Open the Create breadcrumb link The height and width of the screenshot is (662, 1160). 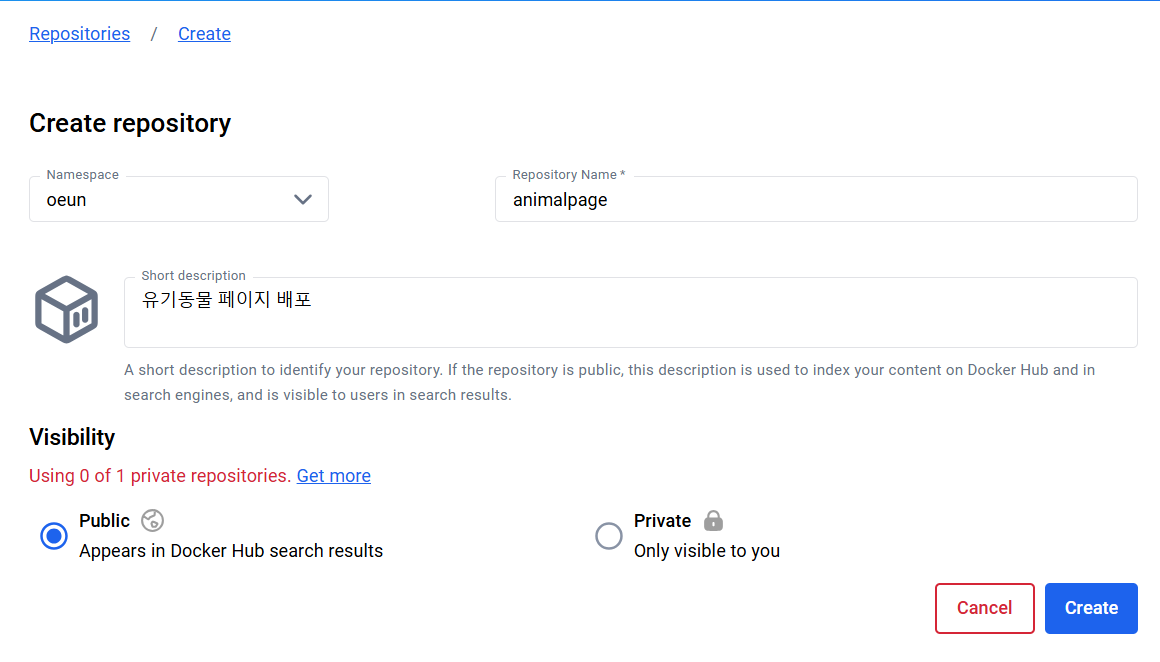tap(204, 34)
